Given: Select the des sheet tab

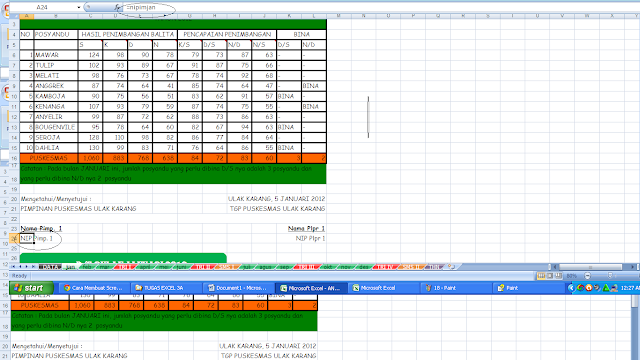Looking at the screenshot, I should click(363, 267).
